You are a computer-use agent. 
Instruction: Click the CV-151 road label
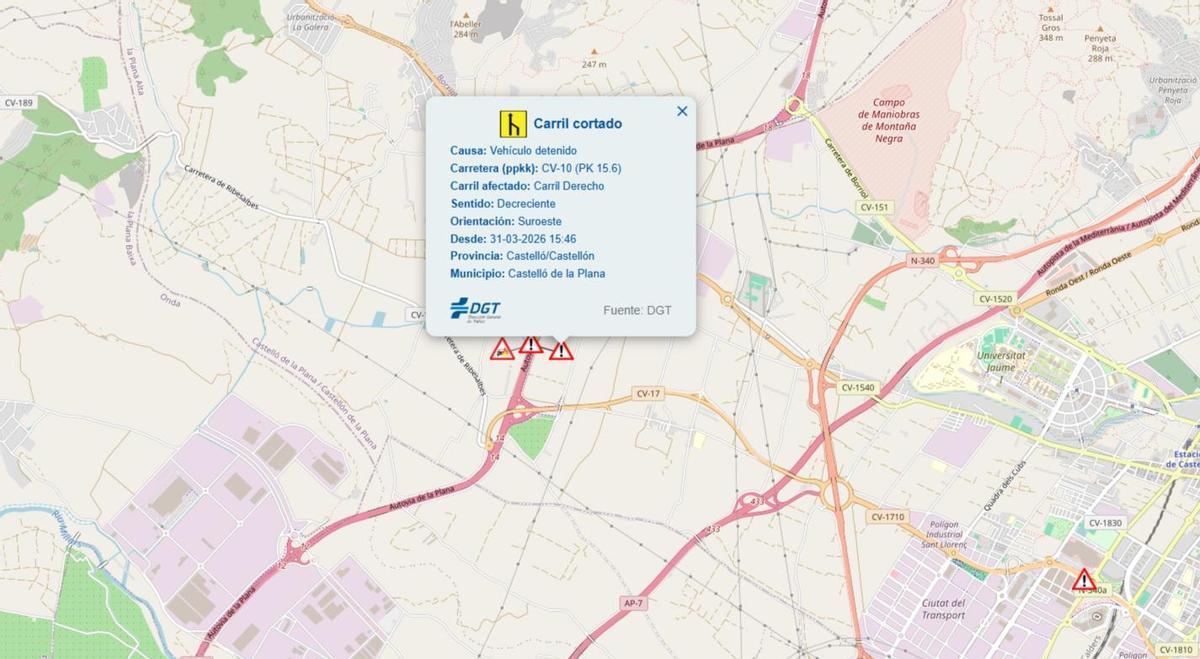click(873, 207)
